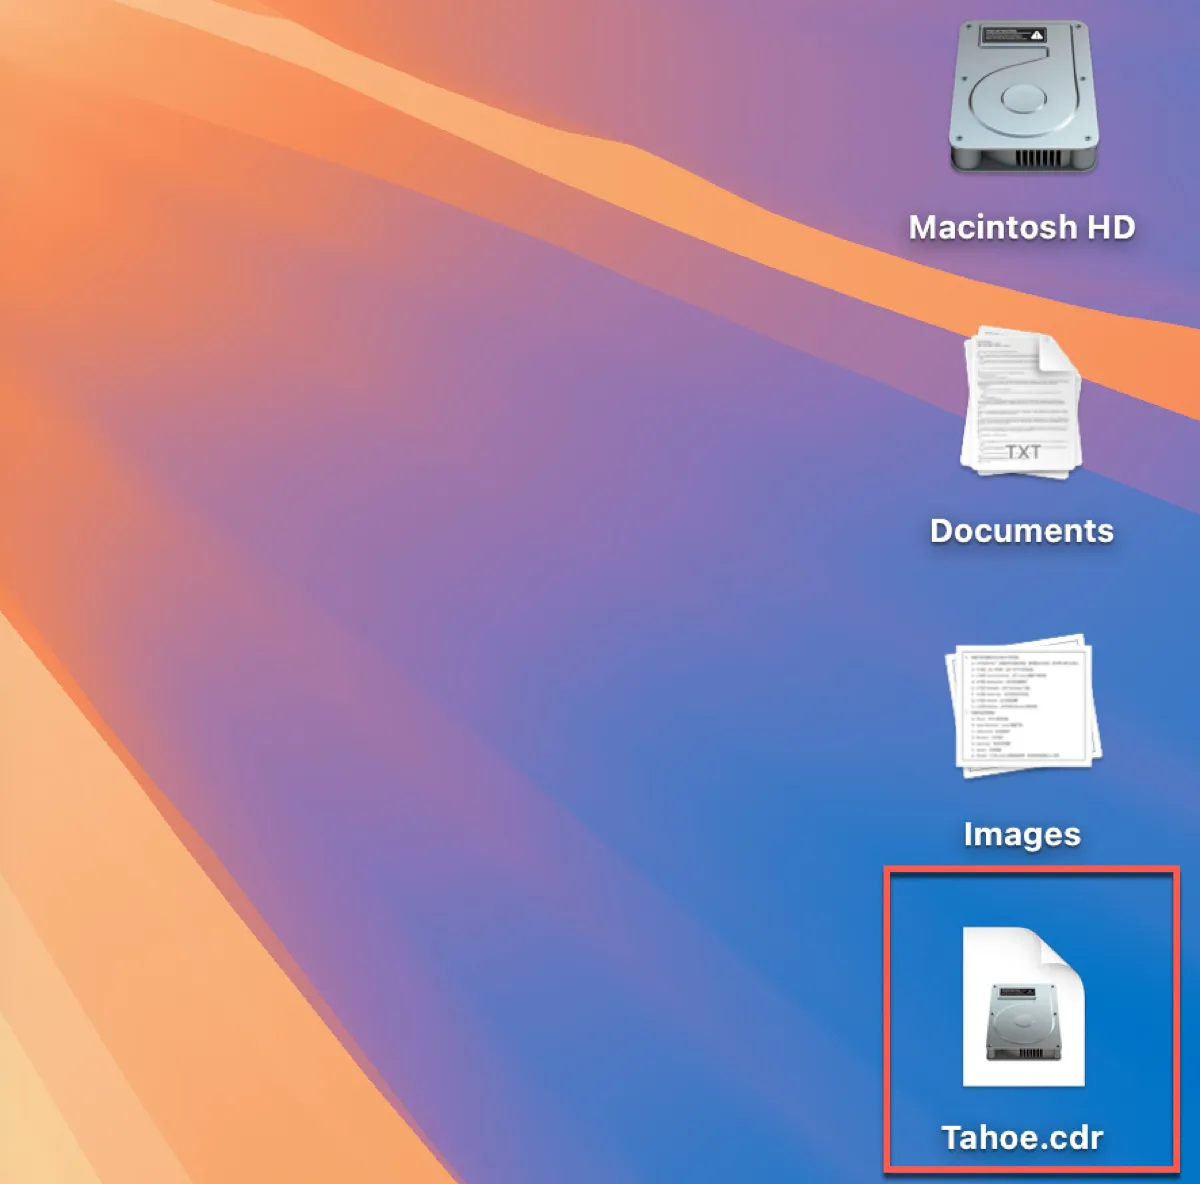This screenshot has height=1184, width=1200.
Task: Click the TXT badge on Documents stack
Action: (x=1022, y=452)
